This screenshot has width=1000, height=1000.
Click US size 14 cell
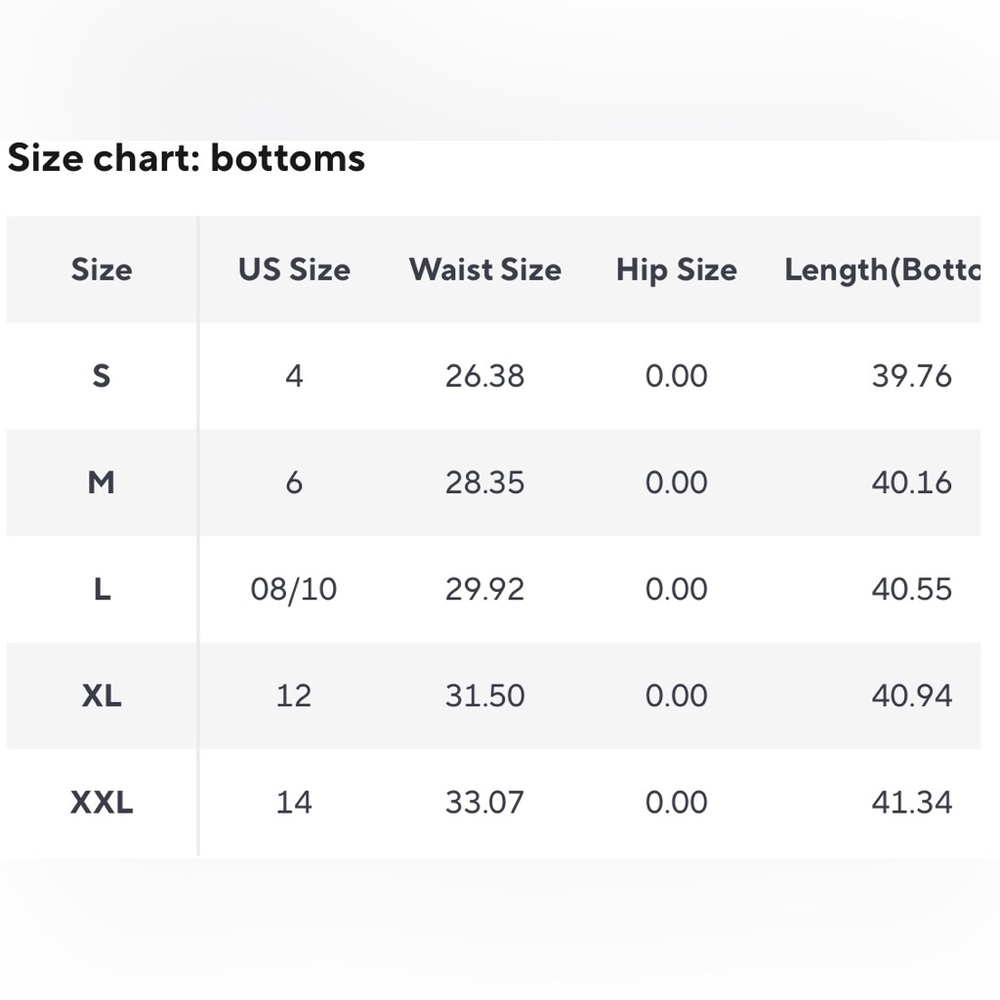click(x=294, y=802)
